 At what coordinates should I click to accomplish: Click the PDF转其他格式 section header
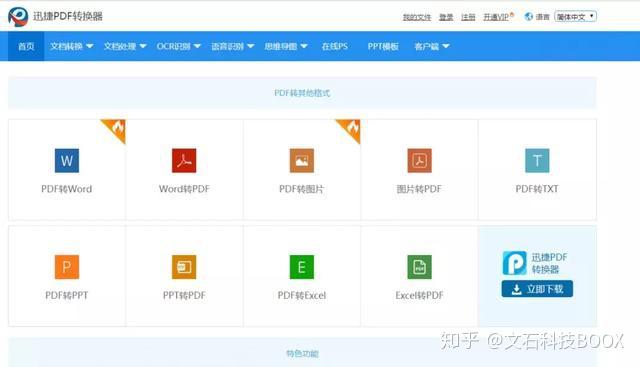(x=302, y=93)
